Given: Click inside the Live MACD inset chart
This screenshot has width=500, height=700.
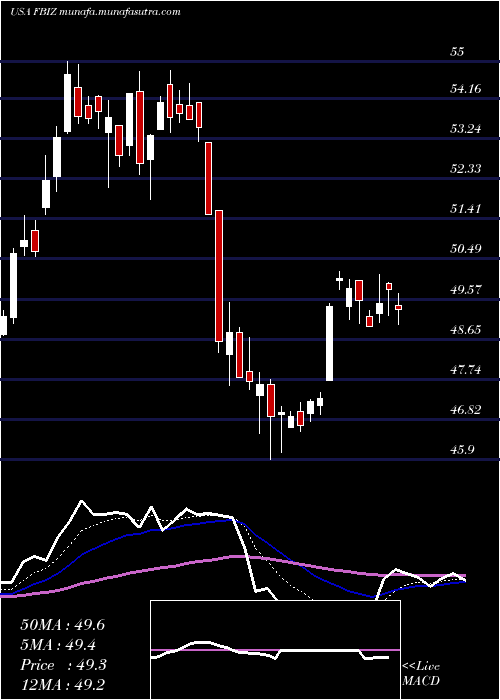Looking at the screenshot, I should (x=275, y=650).
